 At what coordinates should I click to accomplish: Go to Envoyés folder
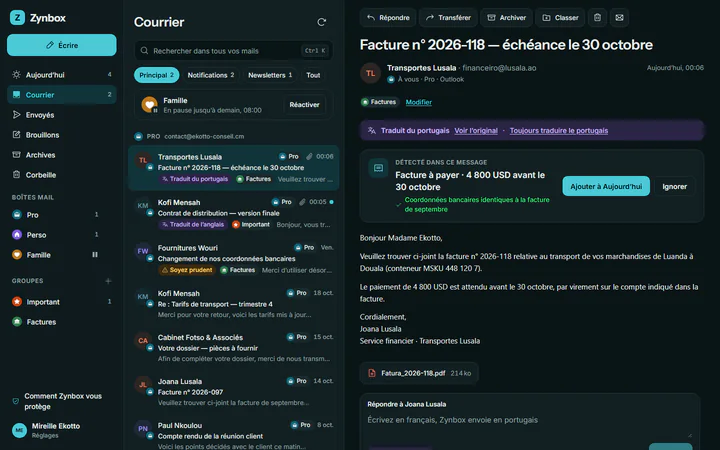pyautogui.click(x=62, y=115)
